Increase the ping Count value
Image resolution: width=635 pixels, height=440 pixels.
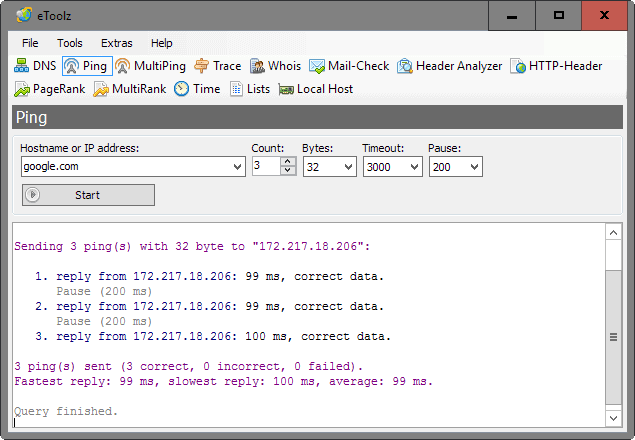[x=288, y=161]
